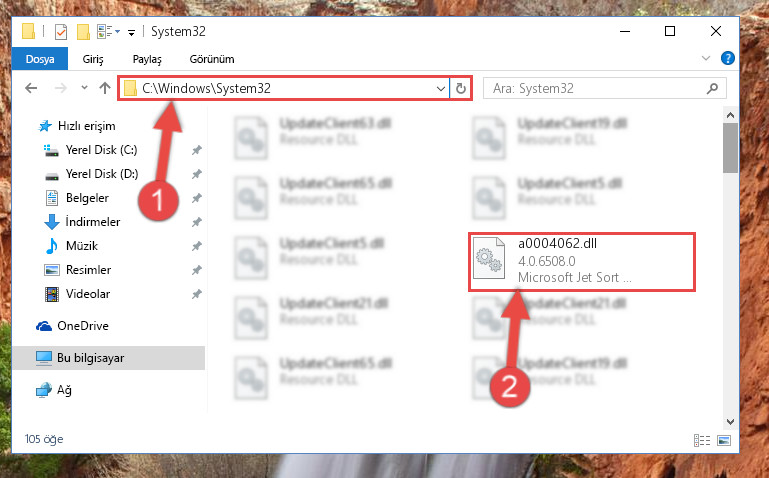The height and width of the screenshot is (478, 769).
Task: Expand the ribbon chevron
Action: tap(706, 58)
